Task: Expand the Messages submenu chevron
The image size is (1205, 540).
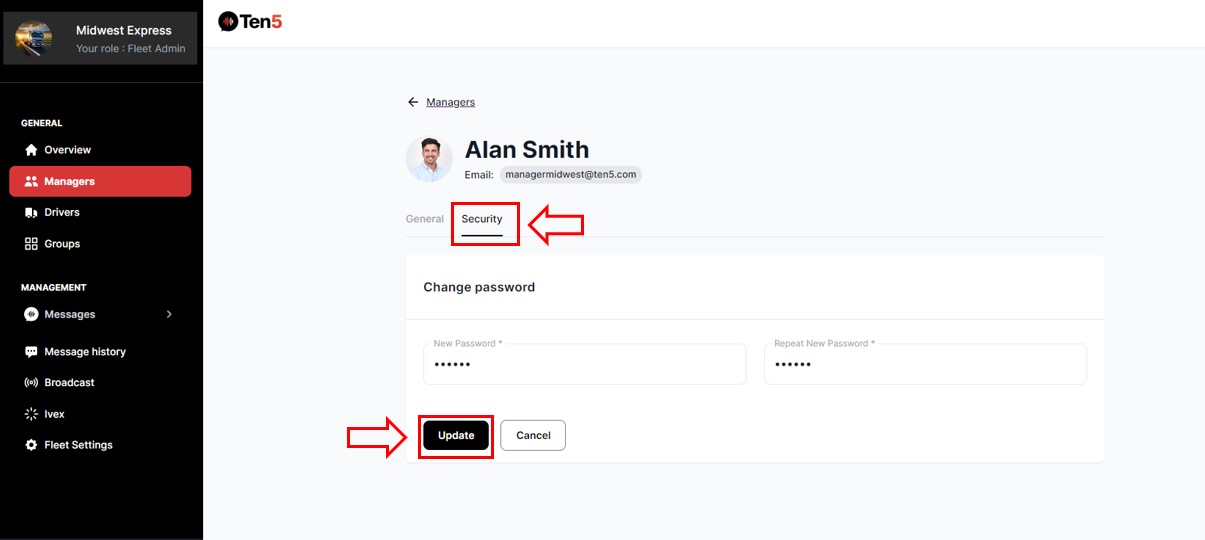Action: 169,314
